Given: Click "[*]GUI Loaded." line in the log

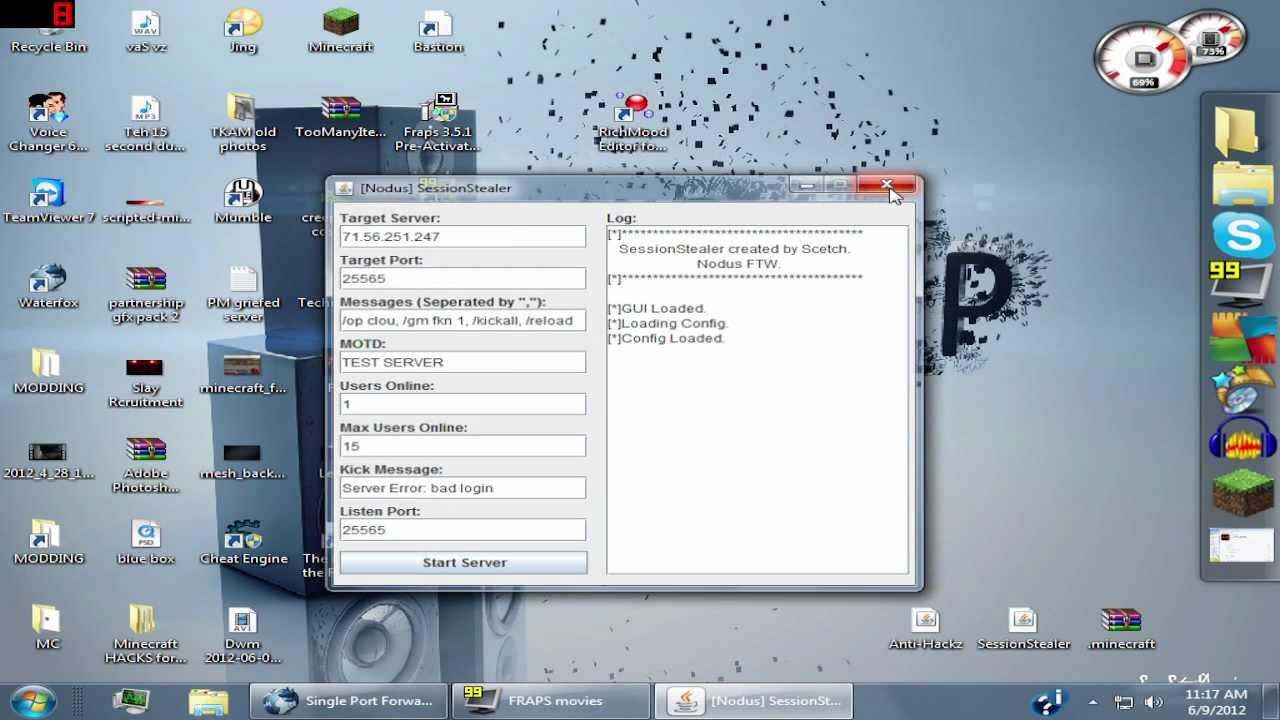Looking at the screenshot, I should coord(657,309).
